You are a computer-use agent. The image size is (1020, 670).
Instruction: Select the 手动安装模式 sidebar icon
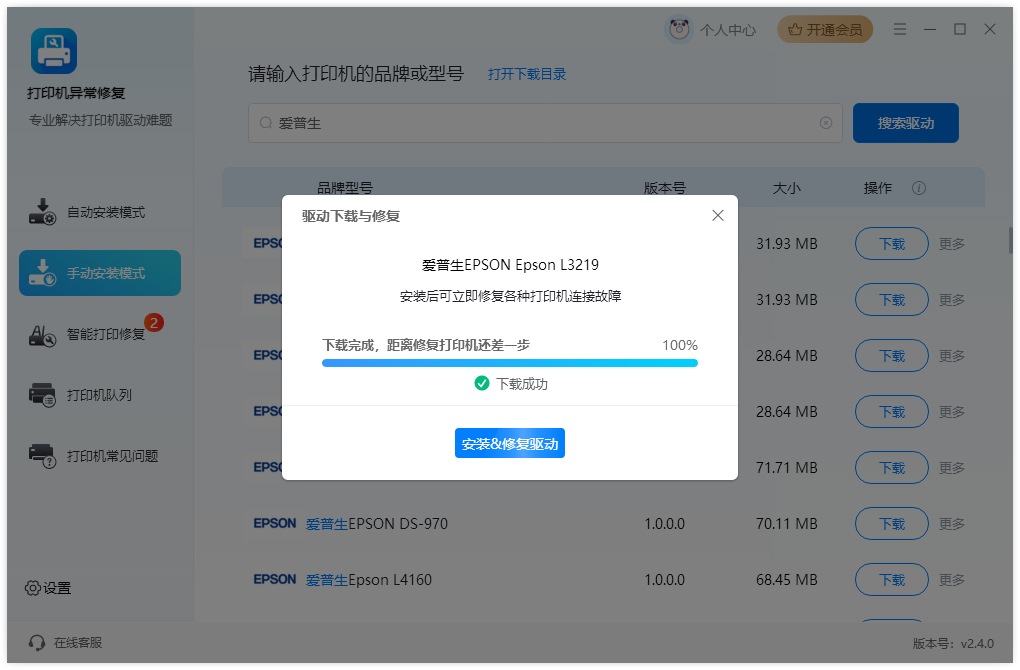(42, 273)
